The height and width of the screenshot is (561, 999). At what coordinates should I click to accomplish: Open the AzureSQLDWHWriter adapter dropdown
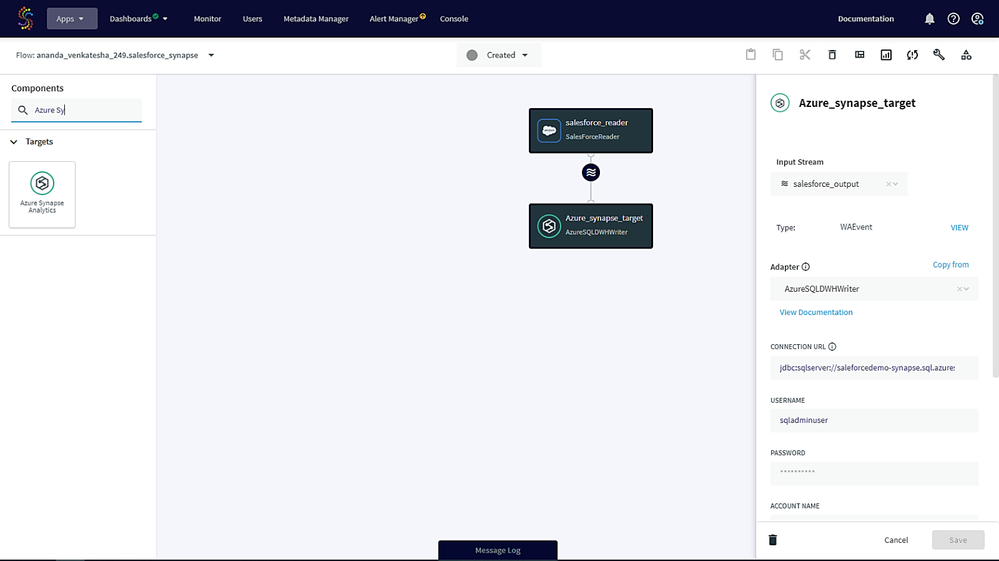tap(967, 289)
